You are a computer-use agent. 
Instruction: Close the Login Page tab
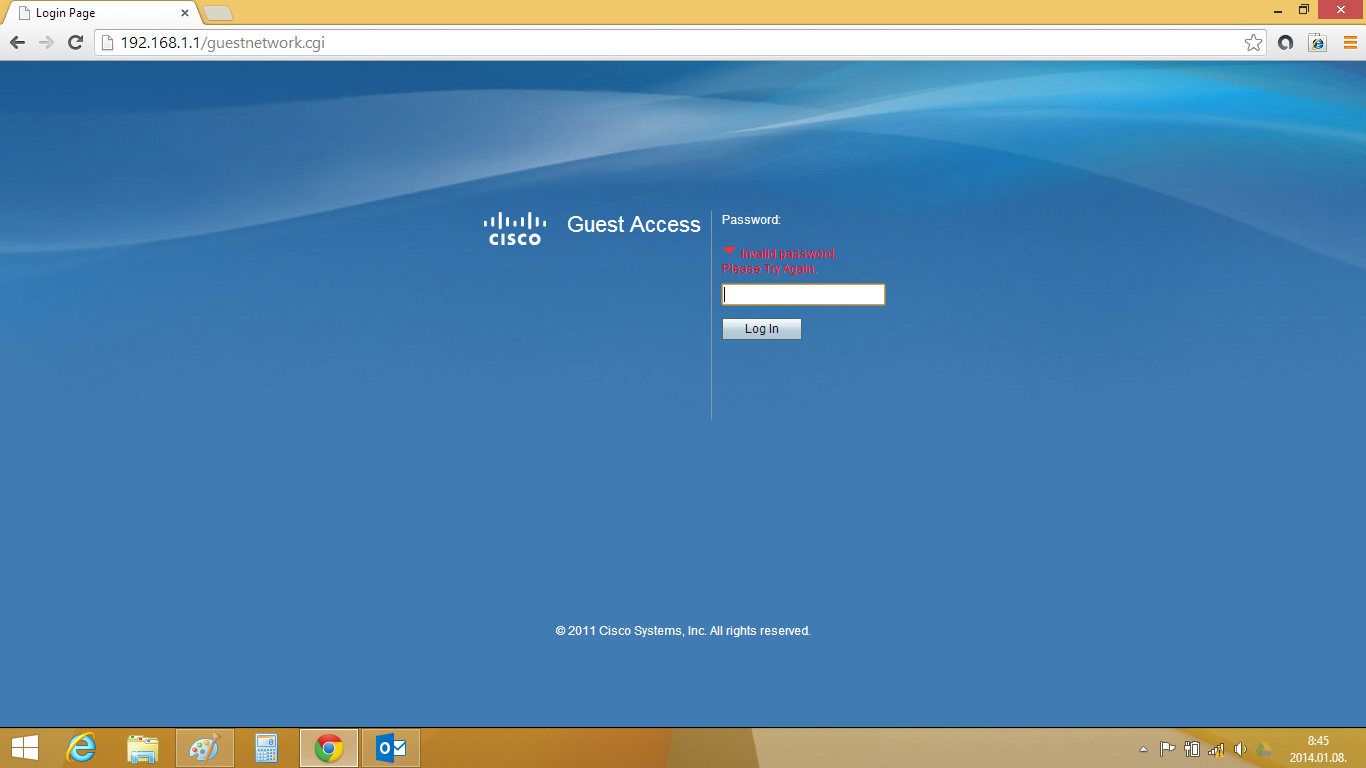click(x=185, y=13)
